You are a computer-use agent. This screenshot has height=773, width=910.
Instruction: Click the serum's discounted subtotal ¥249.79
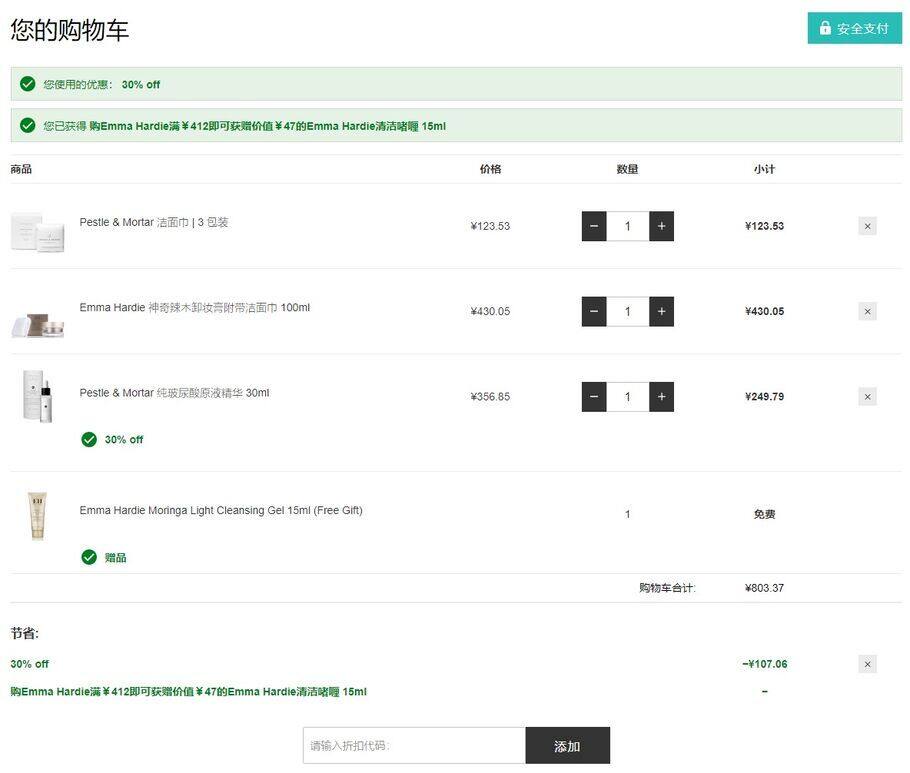coord(764,396)
